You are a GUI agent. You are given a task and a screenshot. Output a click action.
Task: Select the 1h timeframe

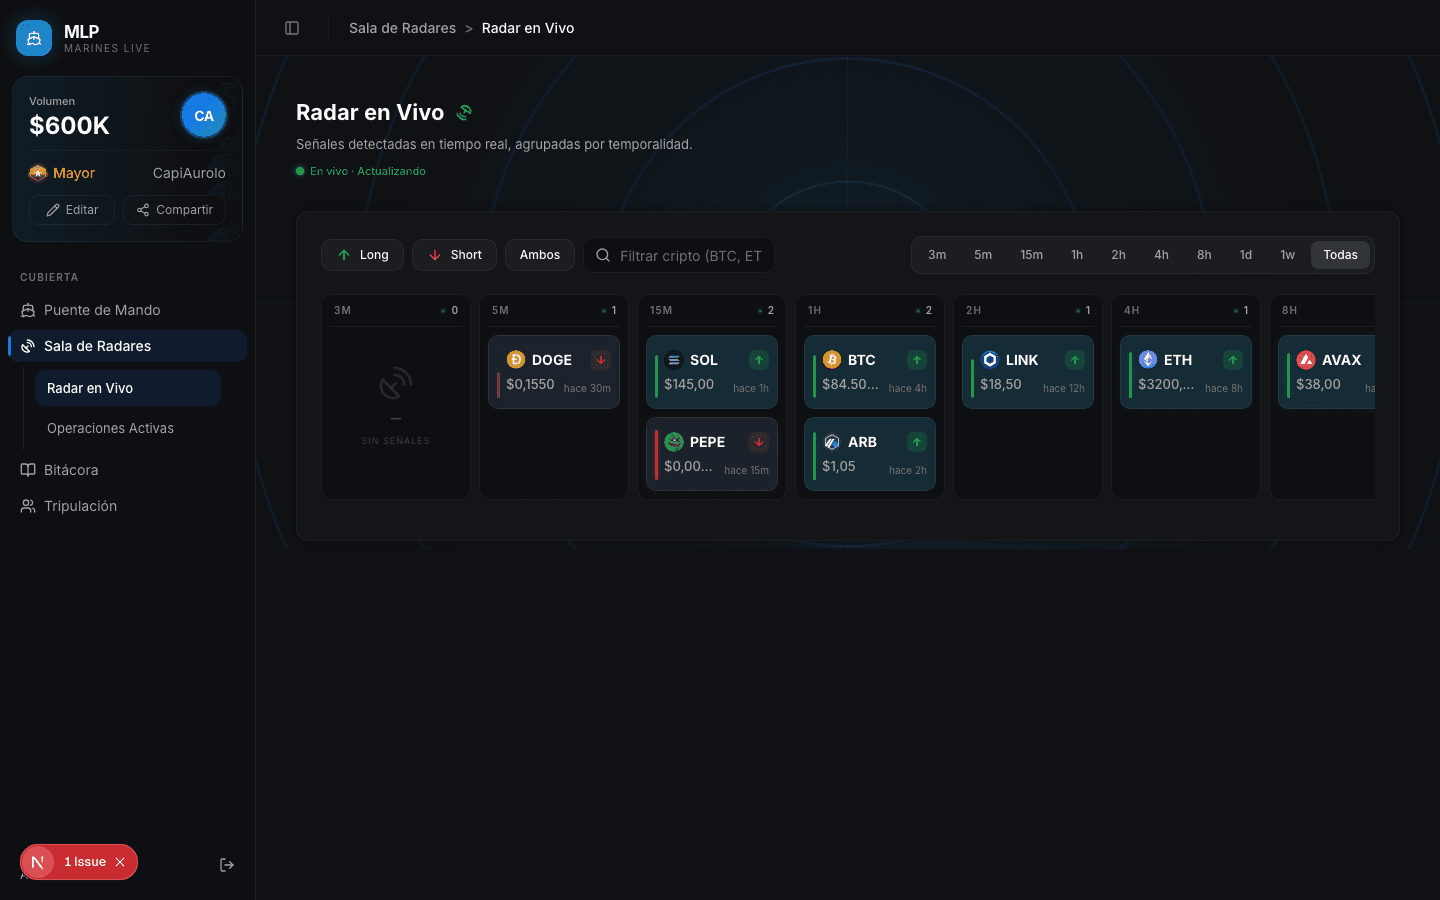tap(1077, 255)
